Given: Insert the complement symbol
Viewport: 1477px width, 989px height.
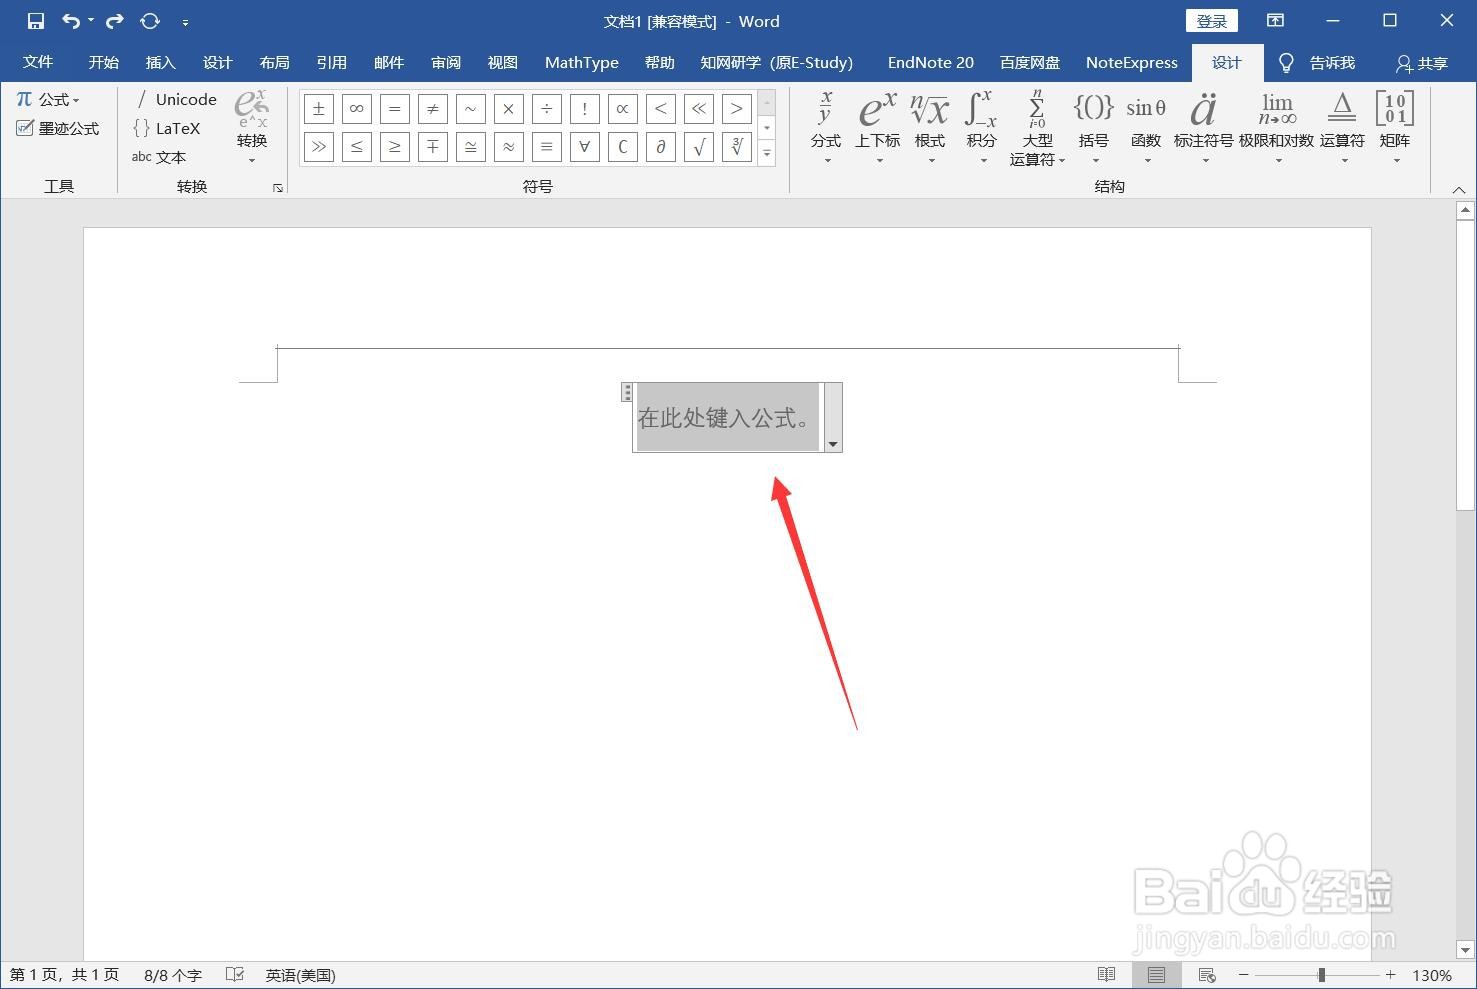Looking at the screenshot, I should tap(622, 147).
